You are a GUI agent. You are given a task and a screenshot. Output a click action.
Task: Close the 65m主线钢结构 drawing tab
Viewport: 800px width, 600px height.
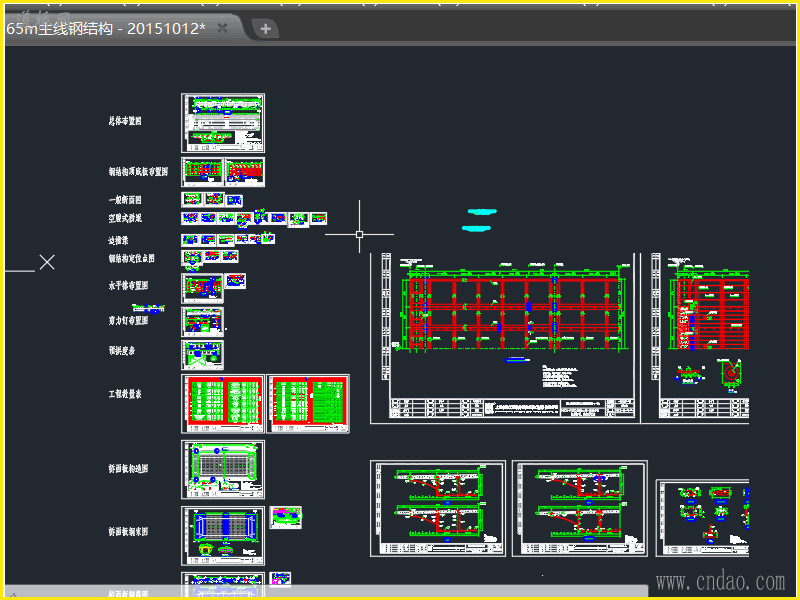[x=223, y=28]
